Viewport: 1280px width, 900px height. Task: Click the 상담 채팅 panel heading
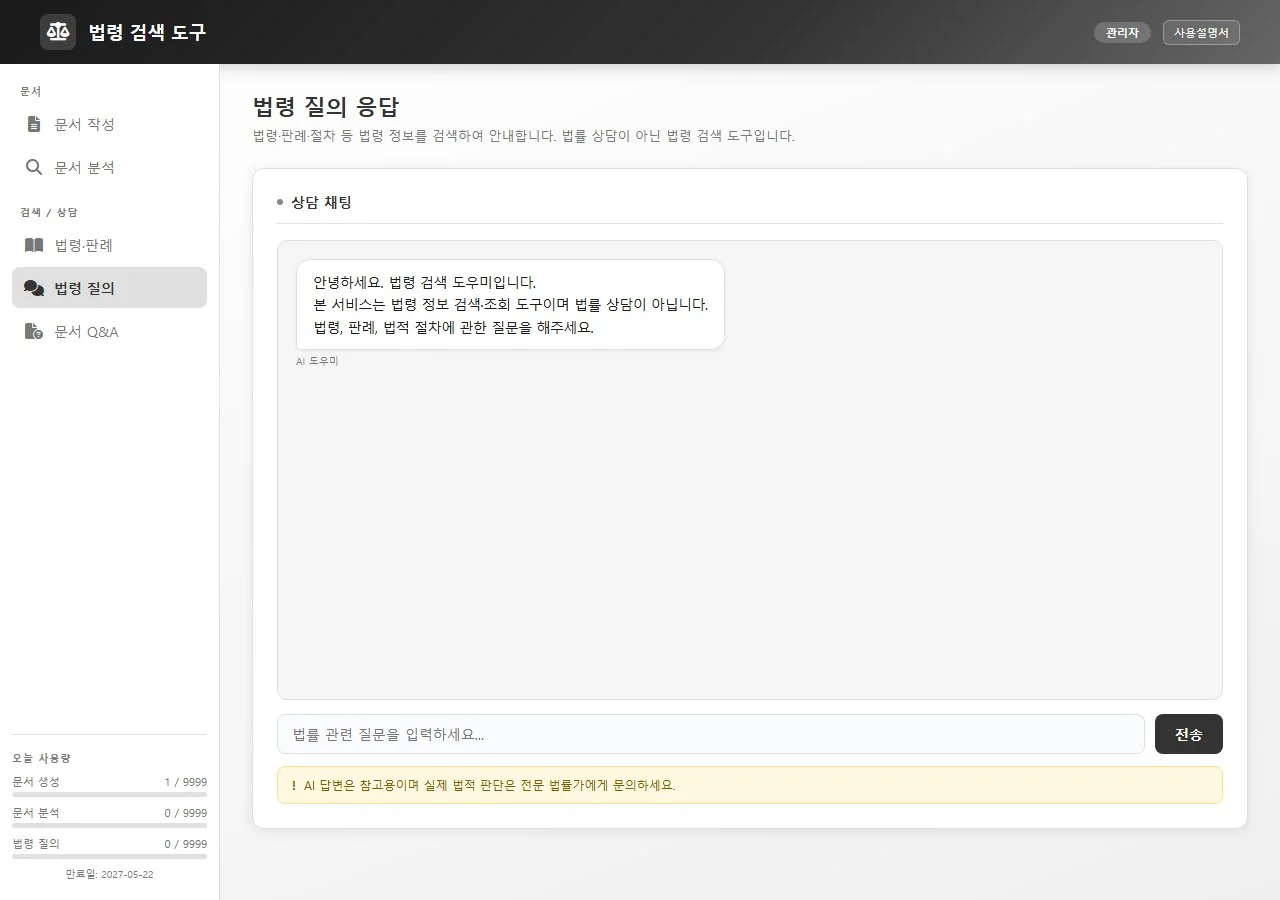pos(321,202)
